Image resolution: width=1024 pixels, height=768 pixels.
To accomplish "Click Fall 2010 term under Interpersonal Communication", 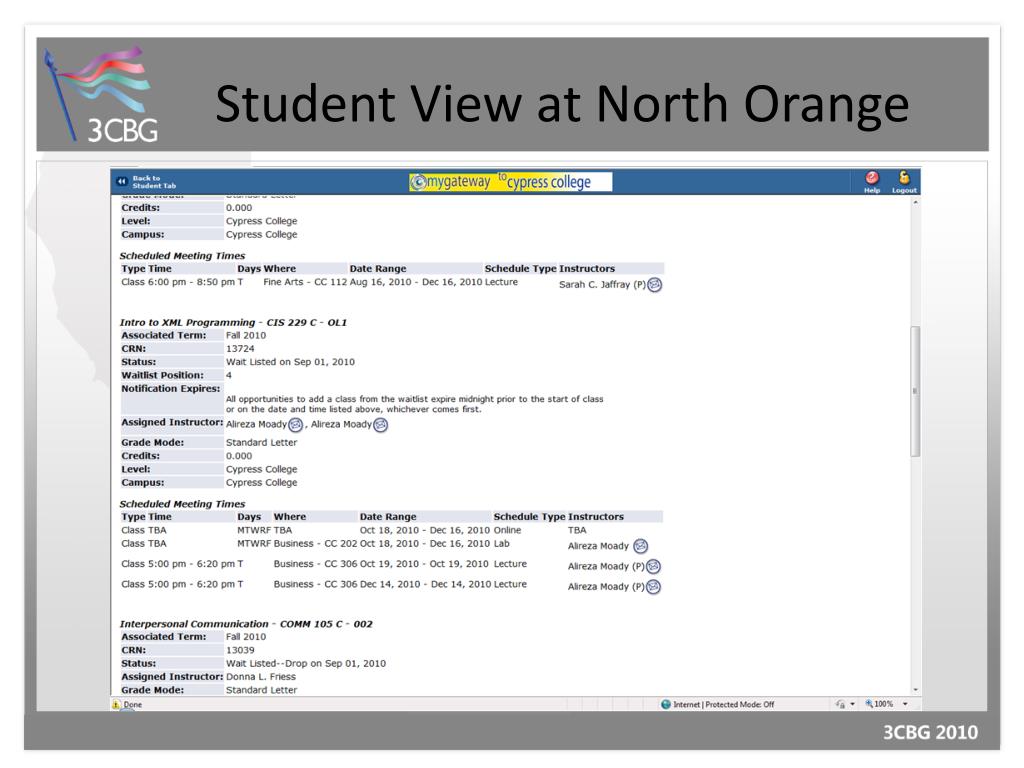I will 246,637.
